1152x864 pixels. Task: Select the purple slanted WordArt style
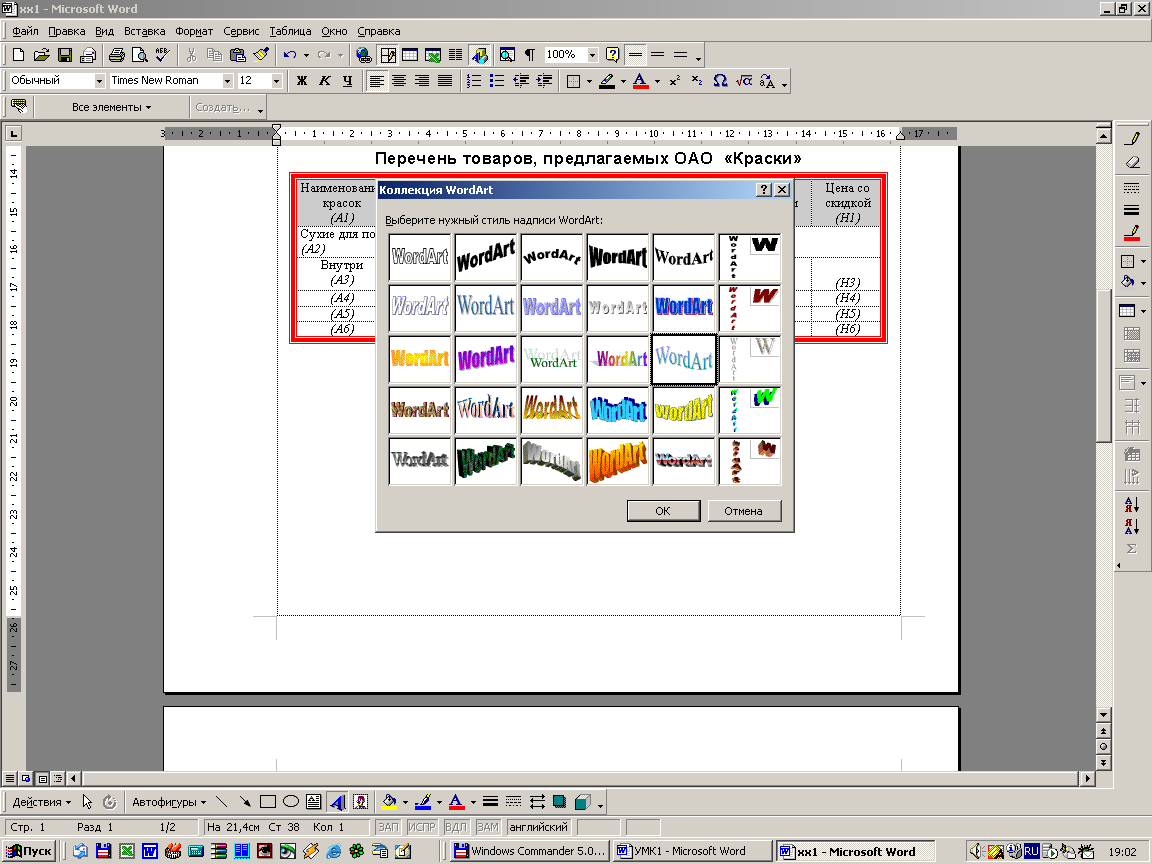tap(486, 359)
